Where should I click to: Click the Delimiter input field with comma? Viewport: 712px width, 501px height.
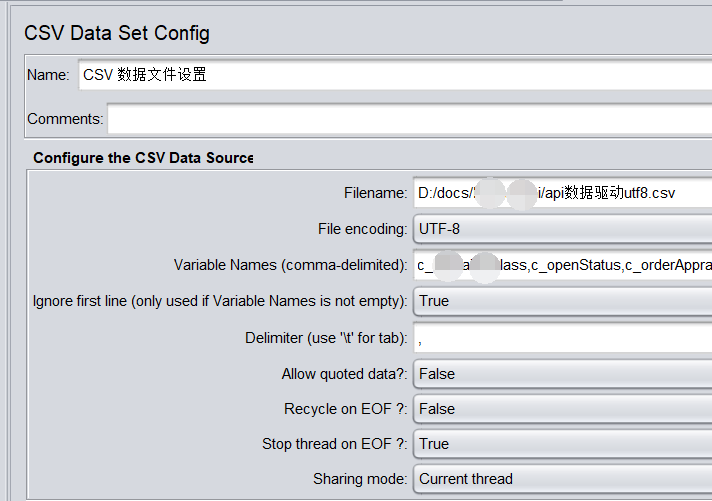(x=562, y=338)
